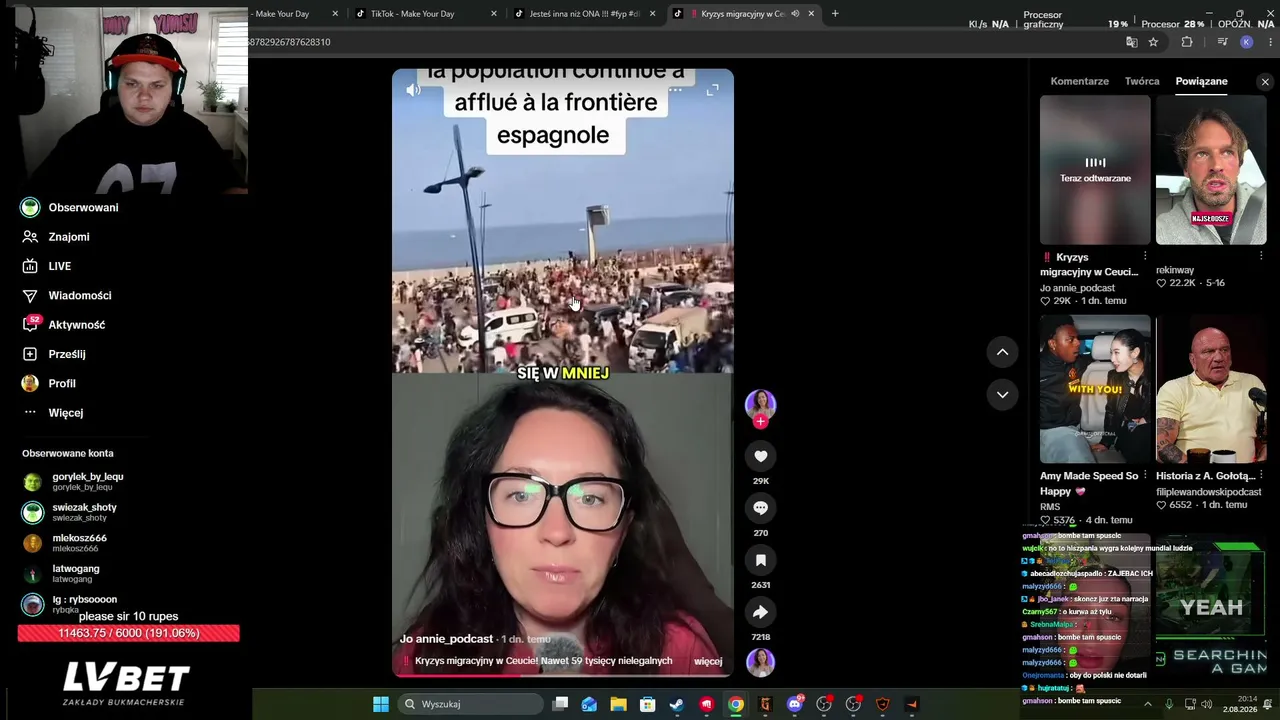This screenshot has width=1280, height=720.
Task: Select the Powiązane tab
Action: click(1201, 81)
